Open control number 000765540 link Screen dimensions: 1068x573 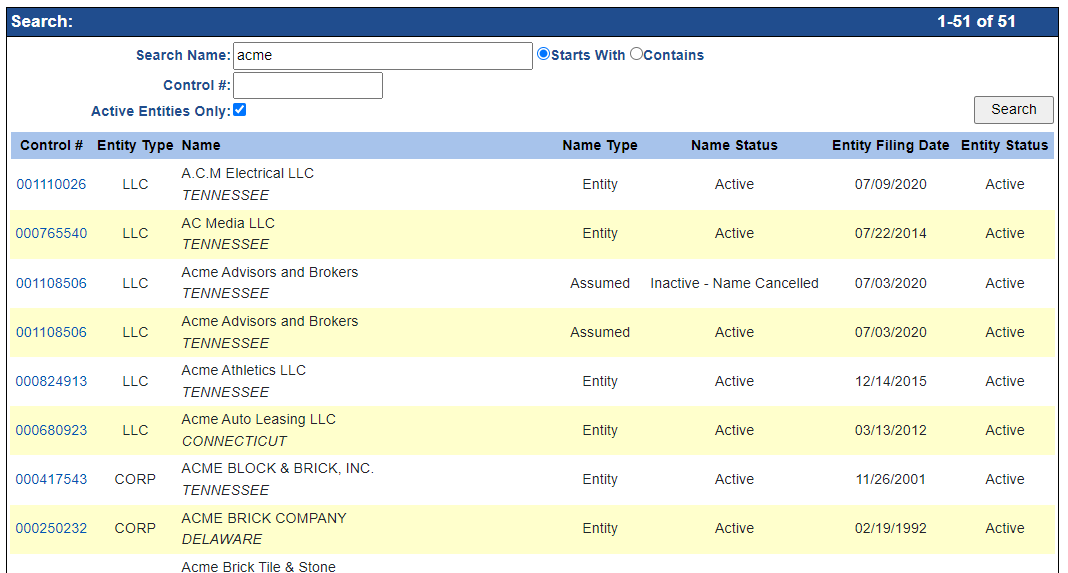(x=51, y=234)
